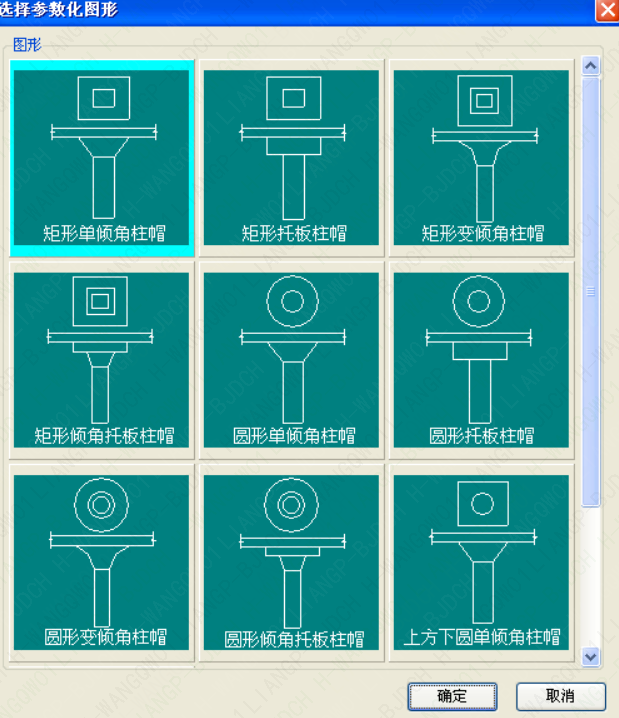
Task: Choose the 矩形托板柱帽 shape
Action: (x=291, y=158)
